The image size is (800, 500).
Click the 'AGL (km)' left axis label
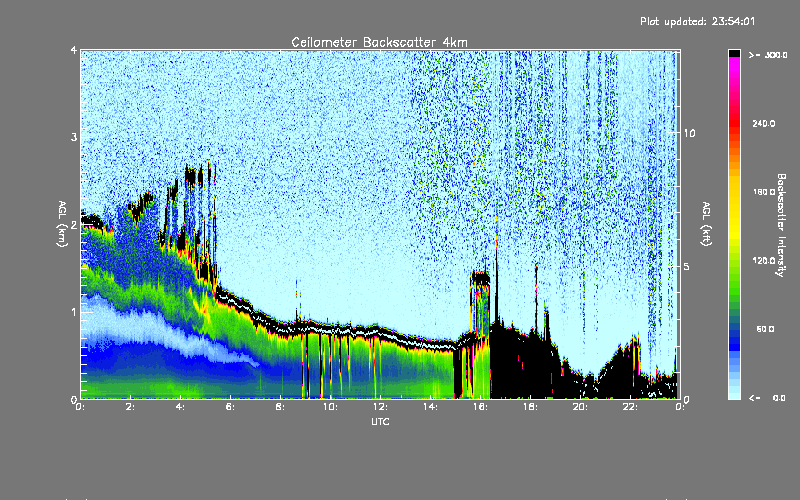62,224
